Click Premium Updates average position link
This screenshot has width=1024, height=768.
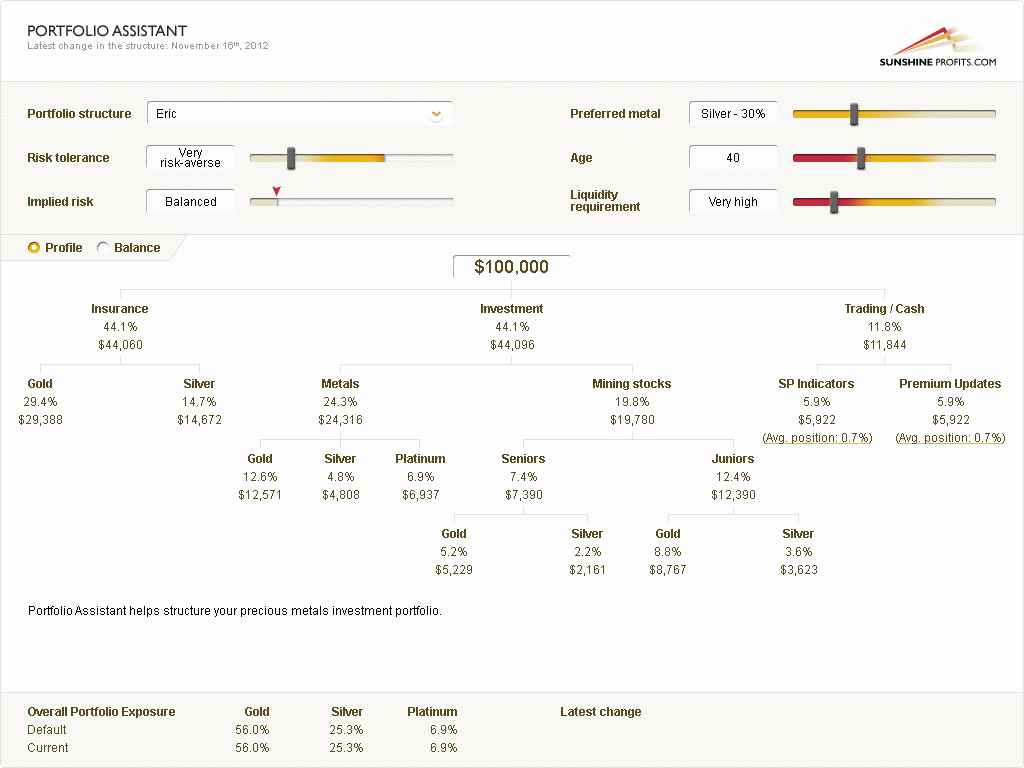[x=950, y=438]
